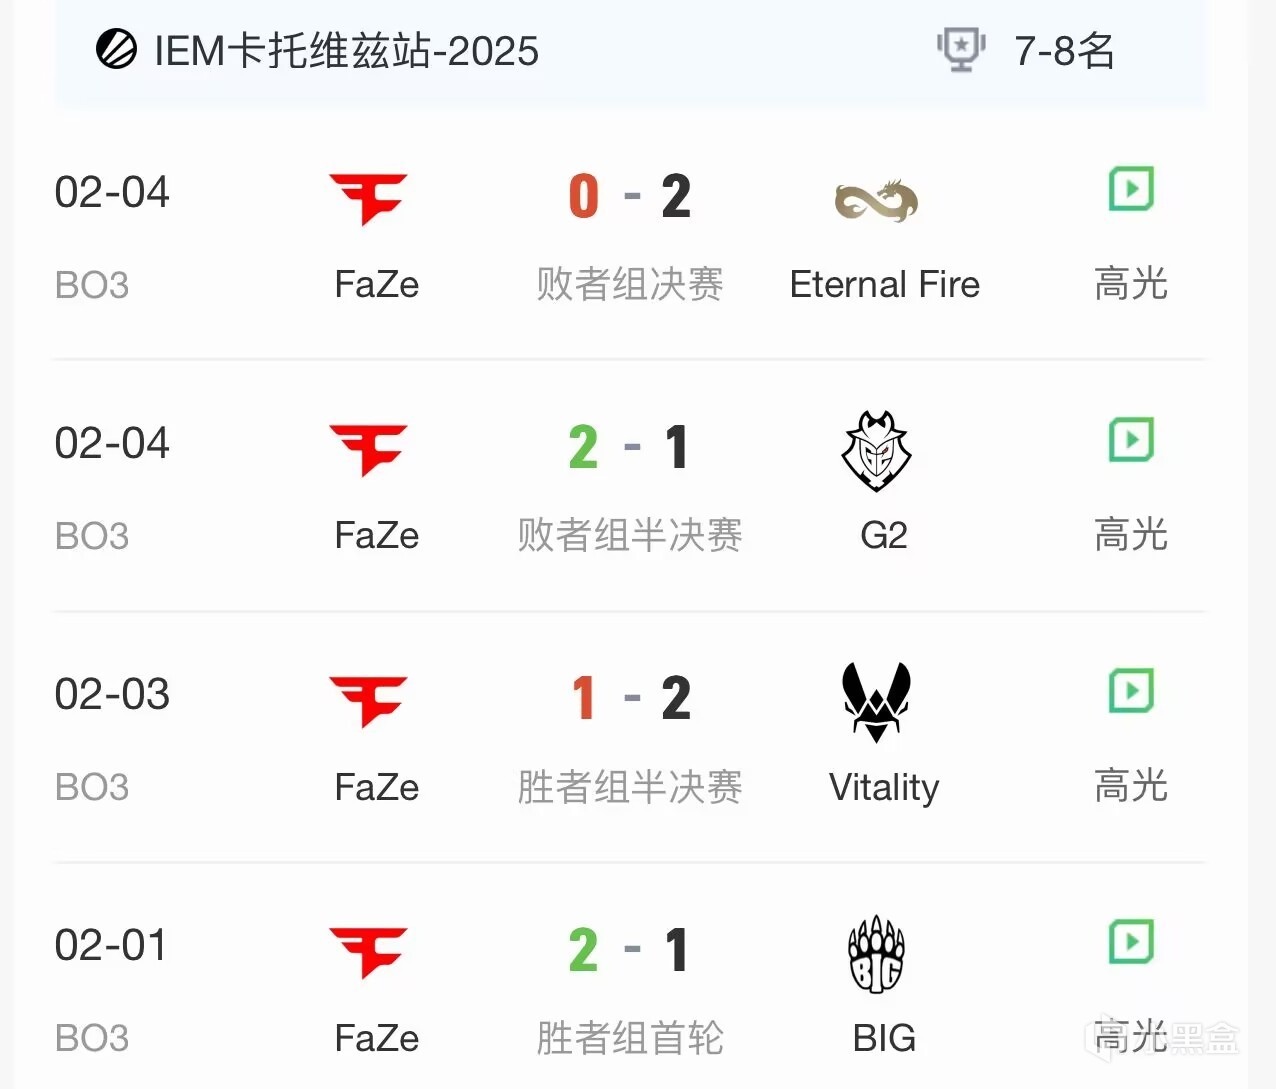Select the Vitality team name text
Screen dimensions: 1276x1089
click(x=884, y=788)
